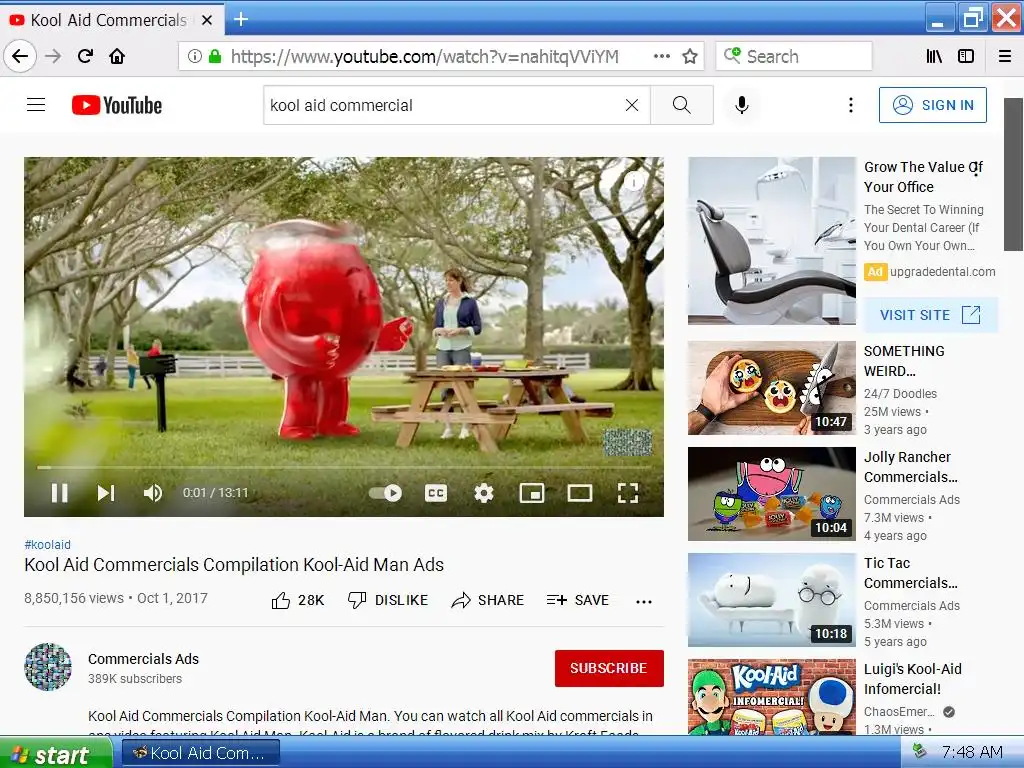Bookmark this page with the star icon

coord(690,56)
